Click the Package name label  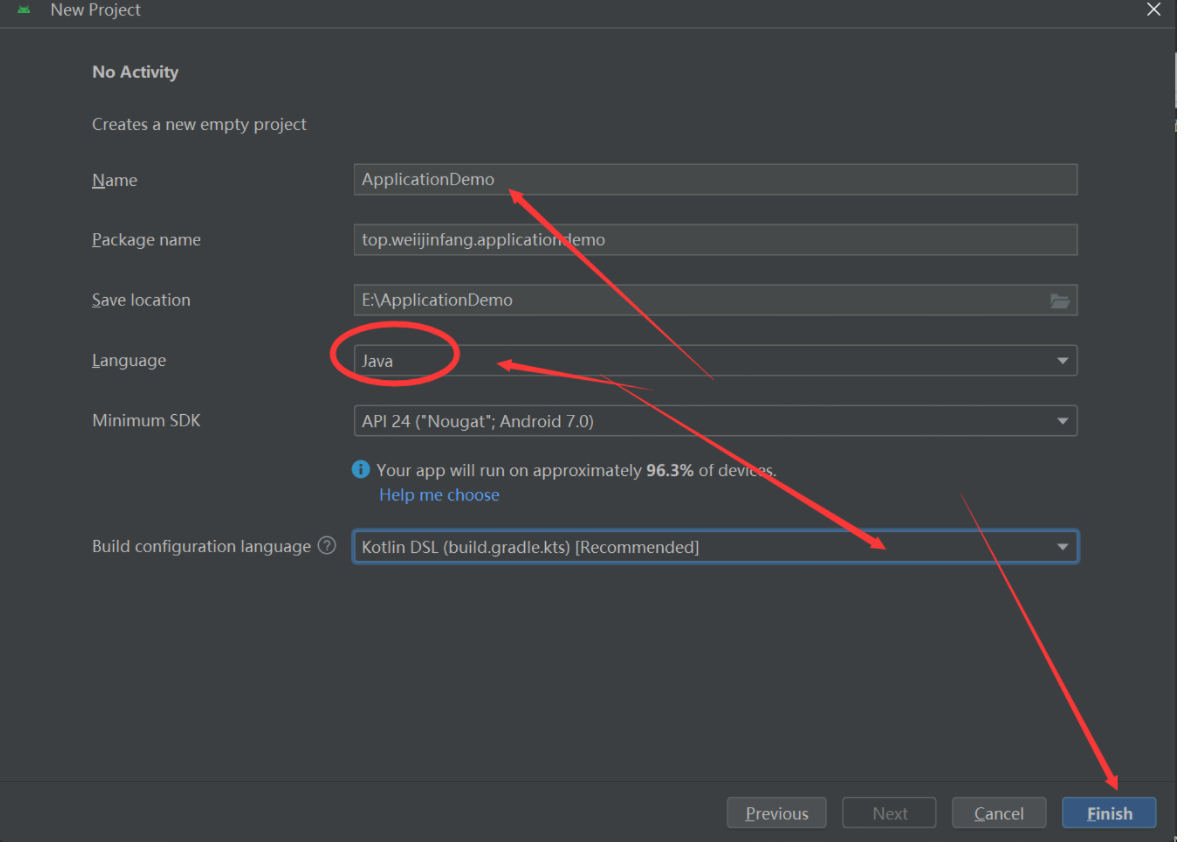pos(147,240)
